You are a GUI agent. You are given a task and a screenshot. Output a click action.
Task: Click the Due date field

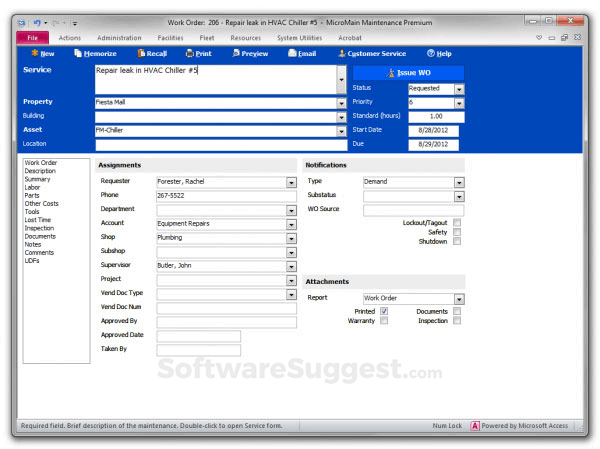[x=433, y=144]
